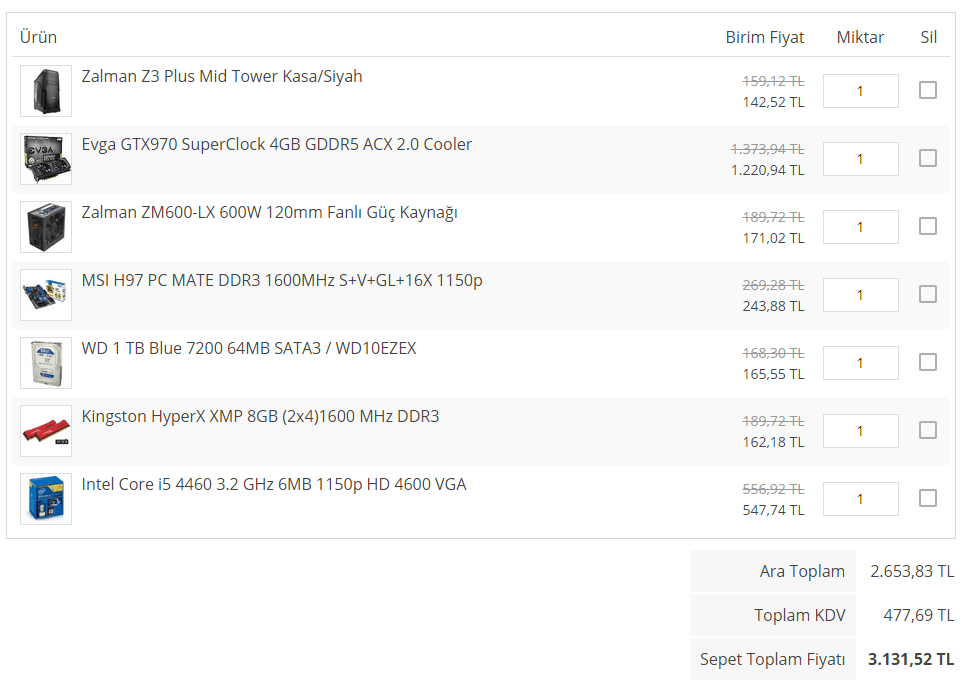
Task: Open the Intel Core i5 4460 thumbnail
Action: (x=46, y=499)
